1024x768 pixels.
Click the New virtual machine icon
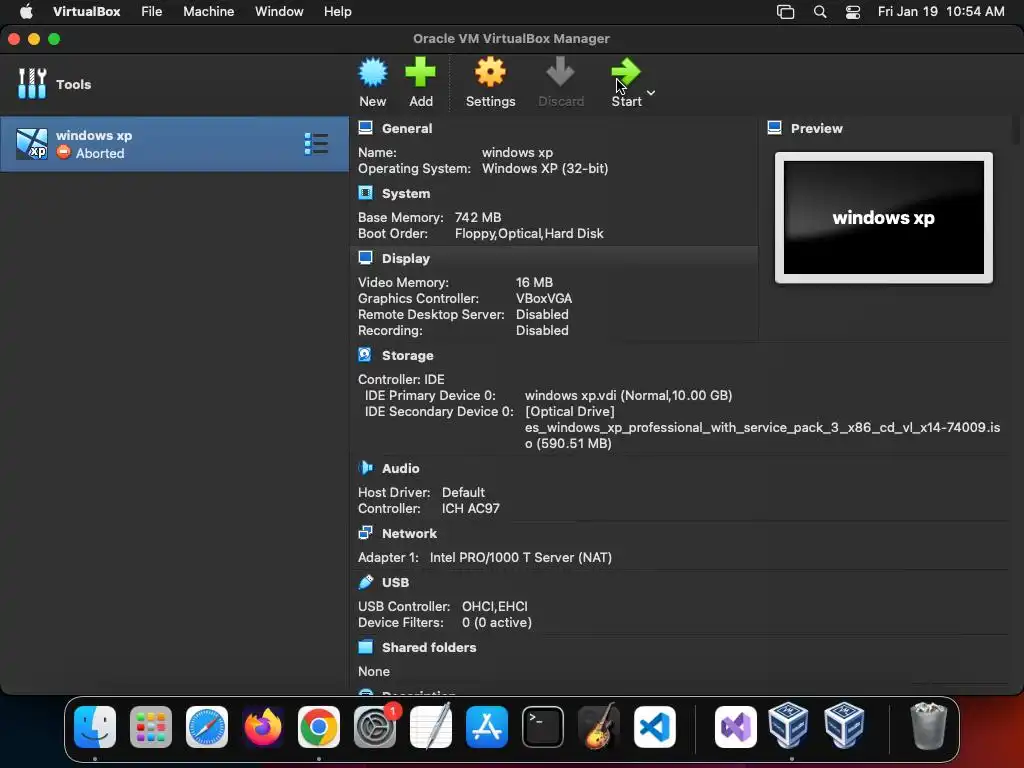[x=373, y=72]
